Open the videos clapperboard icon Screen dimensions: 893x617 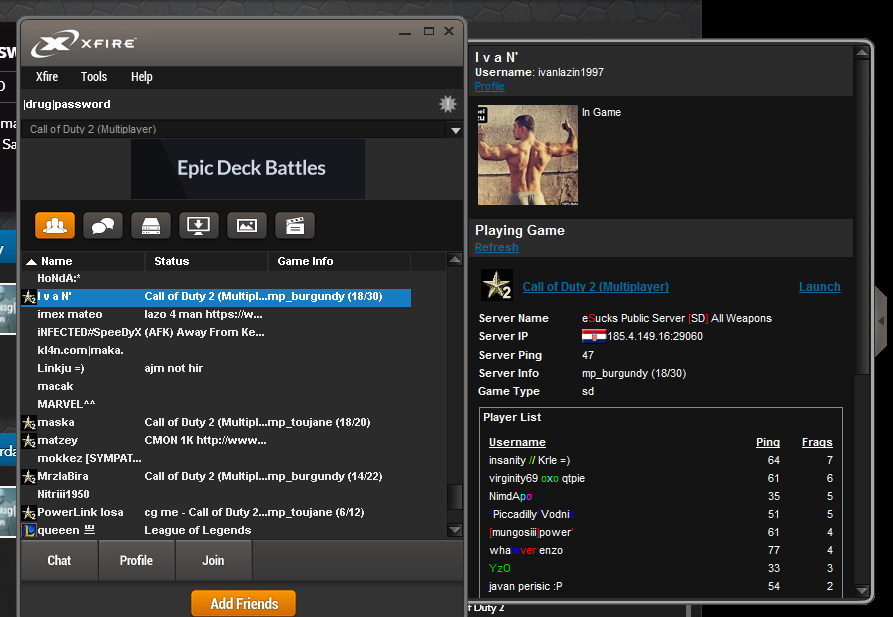(x=295, y=226)
